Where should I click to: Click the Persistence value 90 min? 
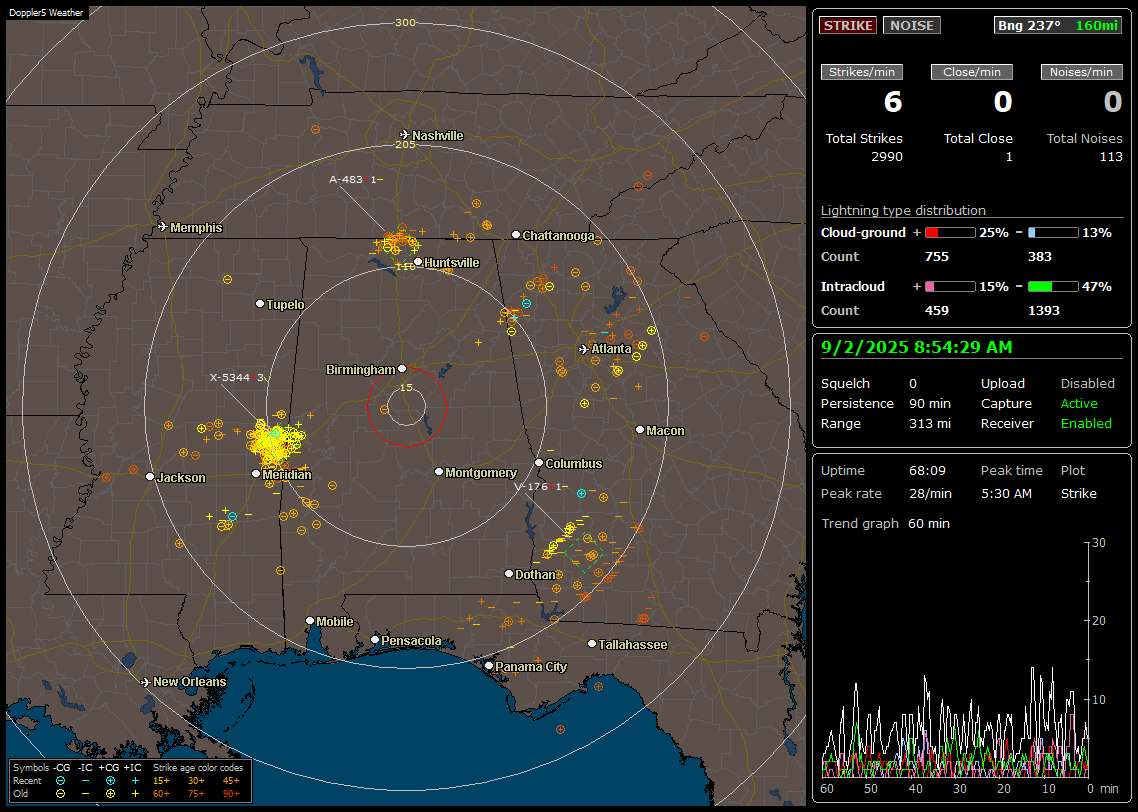(930, 403)
